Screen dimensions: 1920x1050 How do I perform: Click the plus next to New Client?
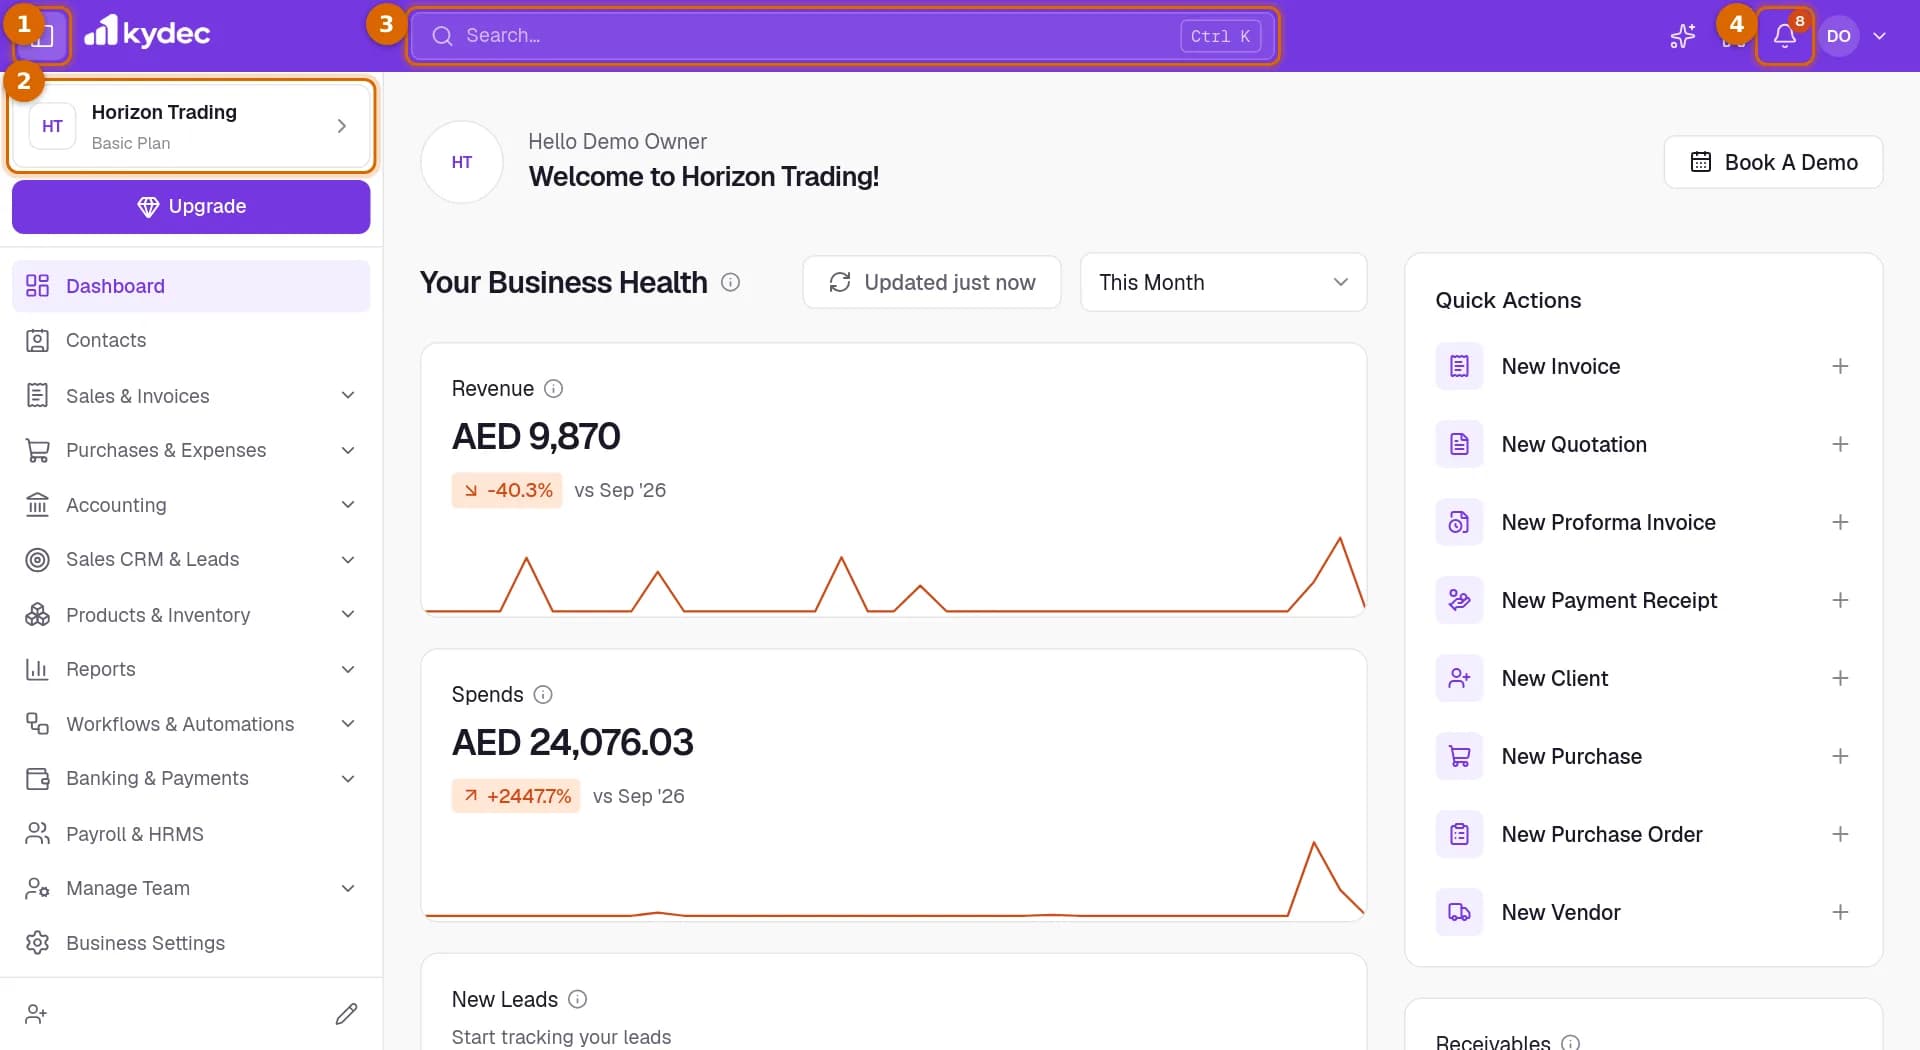[1840, 678]
